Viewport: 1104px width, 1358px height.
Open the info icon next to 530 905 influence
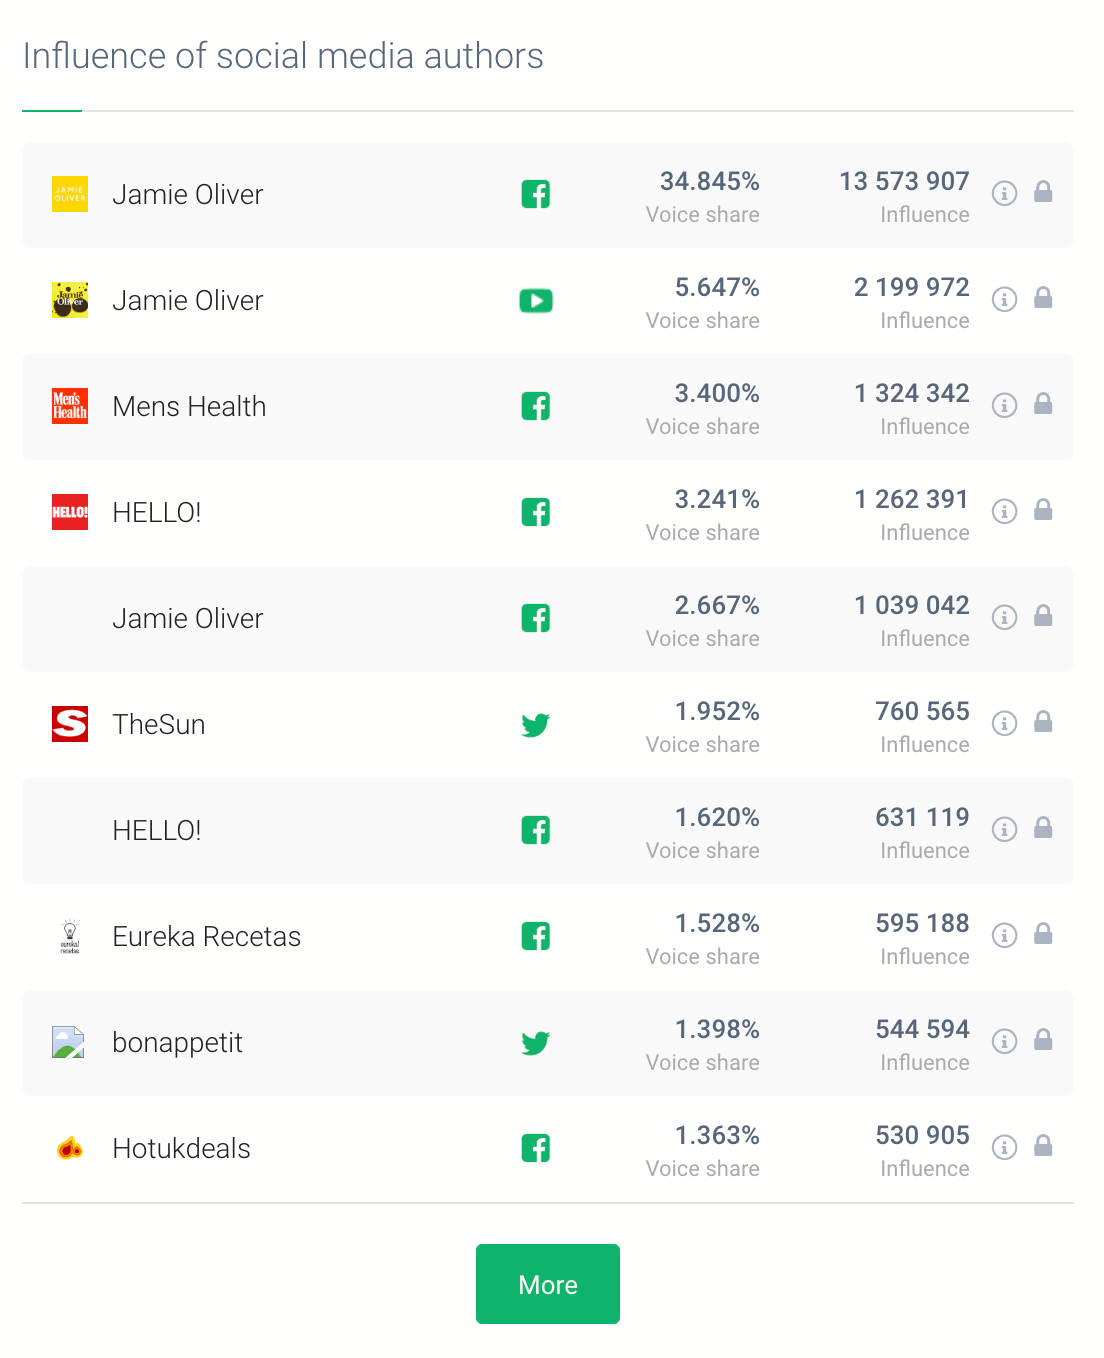pyautogui.click(x=1004, y=1147)
